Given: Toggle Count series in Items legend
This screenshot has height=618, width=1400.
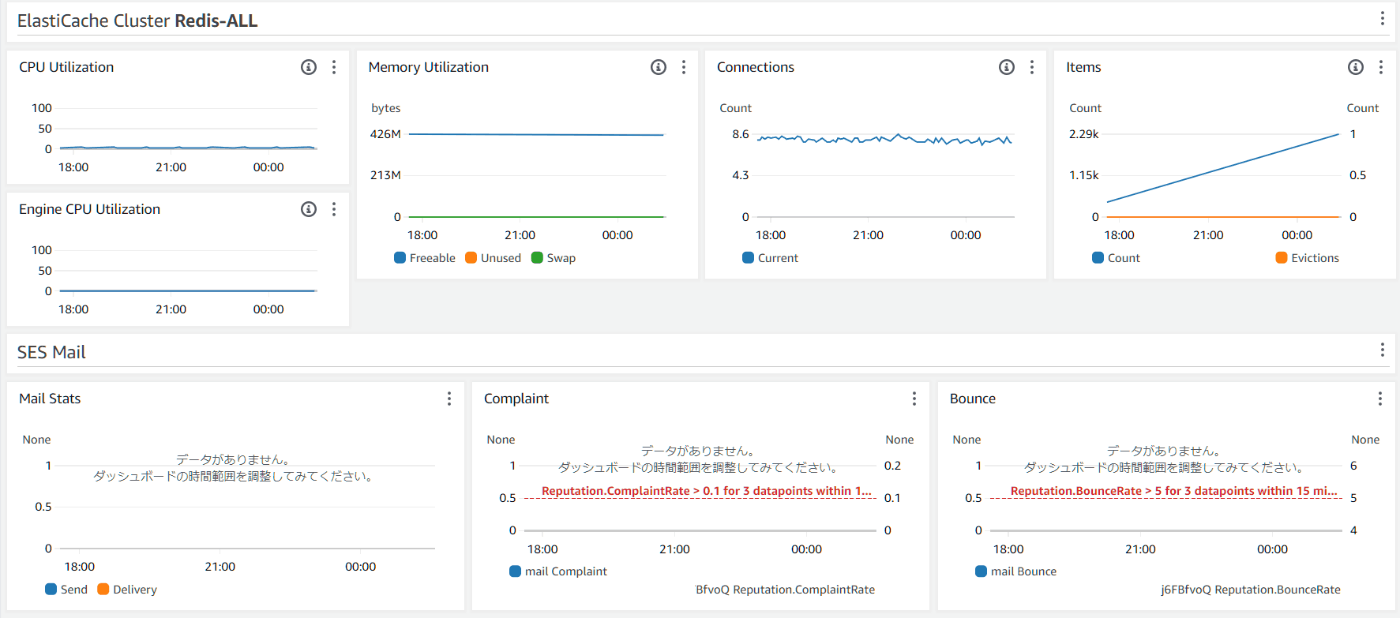Looking at the screenshot, I should click(1116, 258).
